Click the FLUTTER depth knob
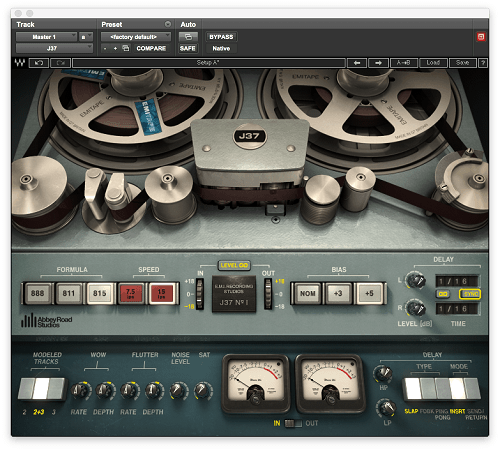500x450 pixels. (154, 390)
